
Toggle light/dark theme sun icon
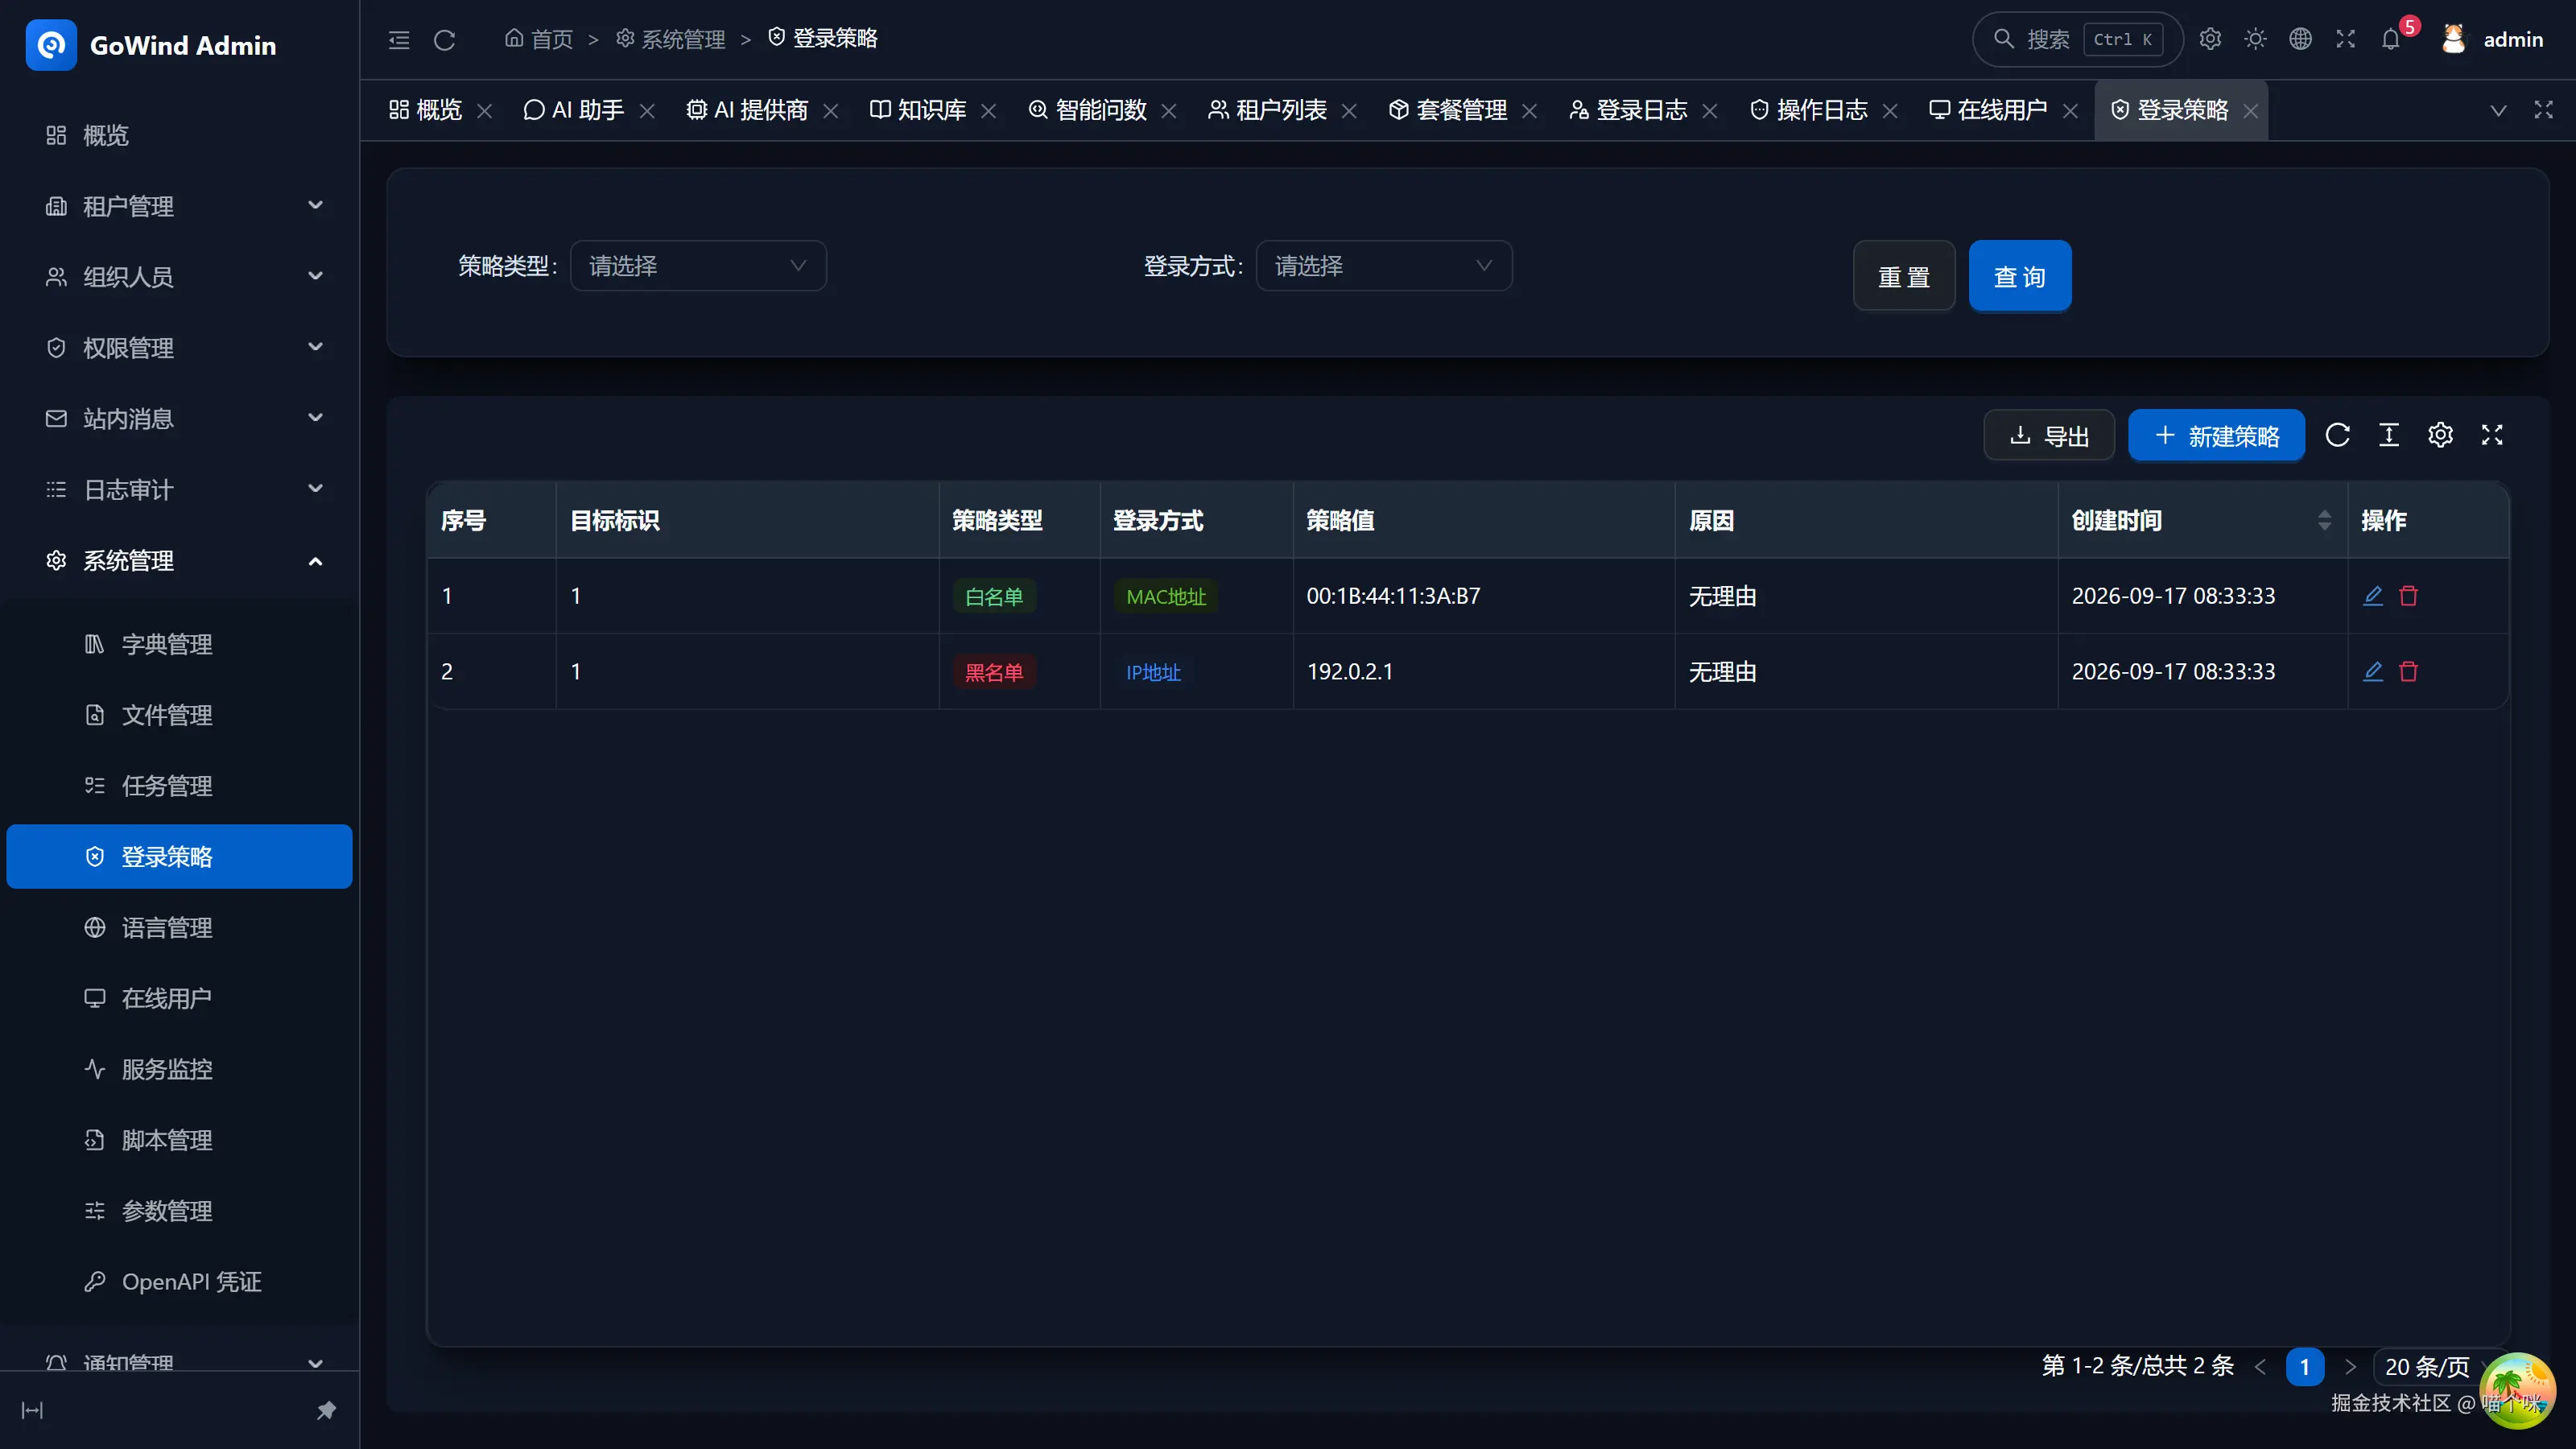click(2255, 39)
